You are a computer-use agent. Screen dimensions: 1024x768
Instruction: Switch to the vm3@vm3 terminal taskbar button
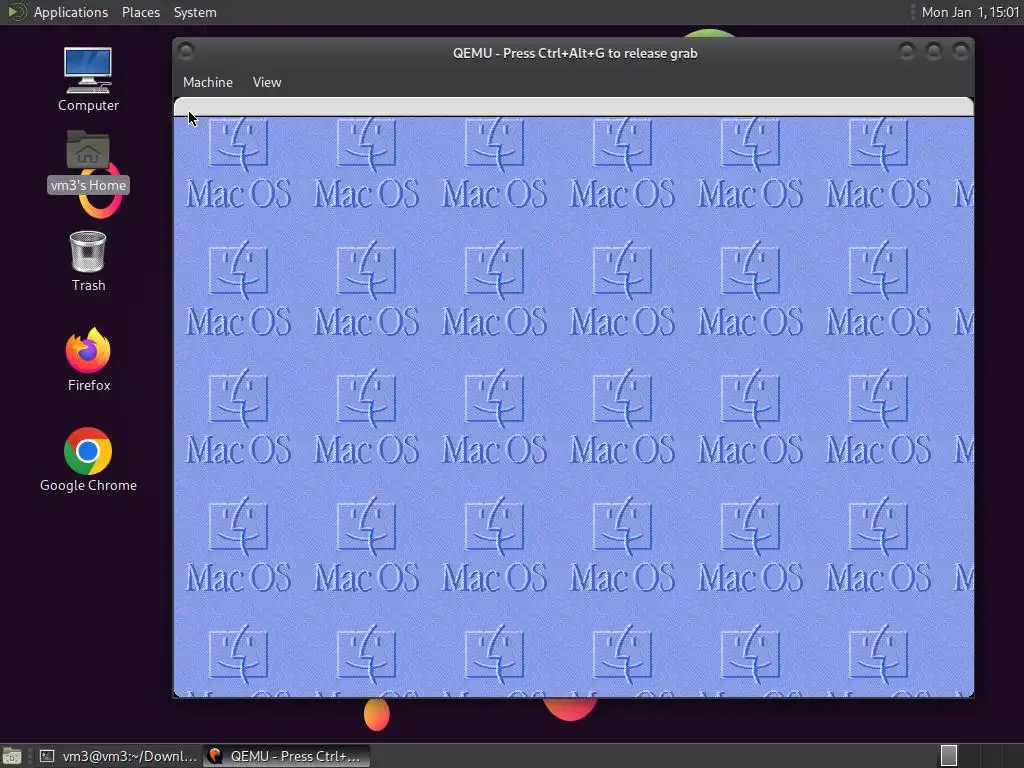coord(118,756)
